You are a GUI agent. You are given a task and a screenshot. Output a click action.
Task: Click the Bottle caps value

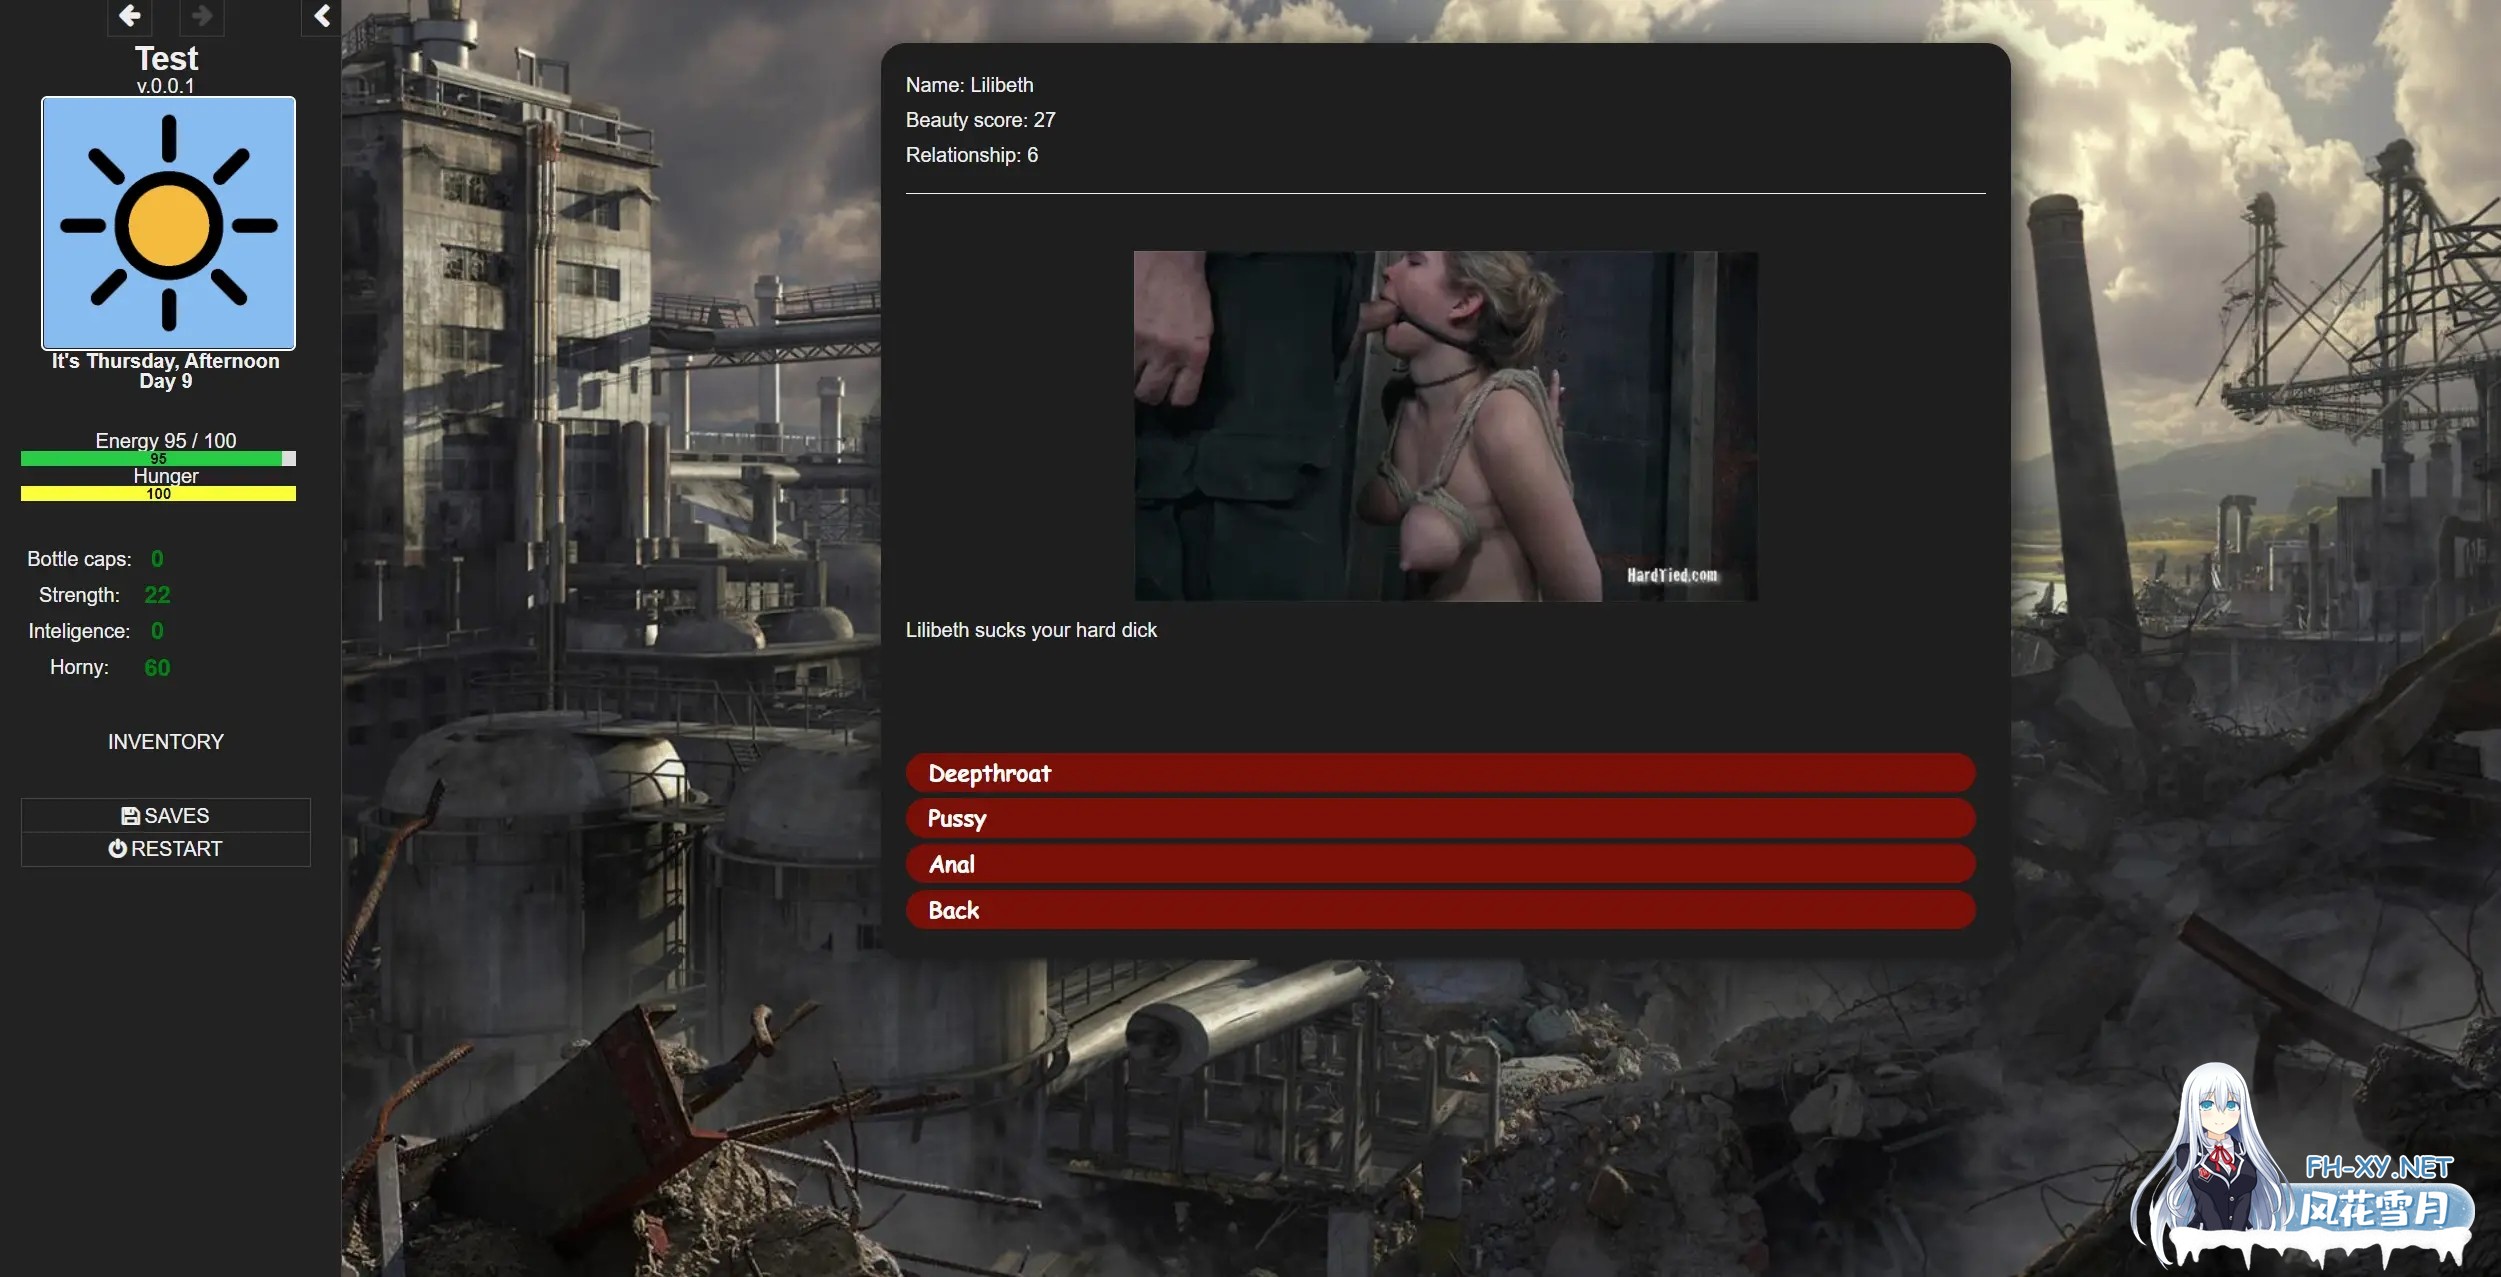(157, 559)
